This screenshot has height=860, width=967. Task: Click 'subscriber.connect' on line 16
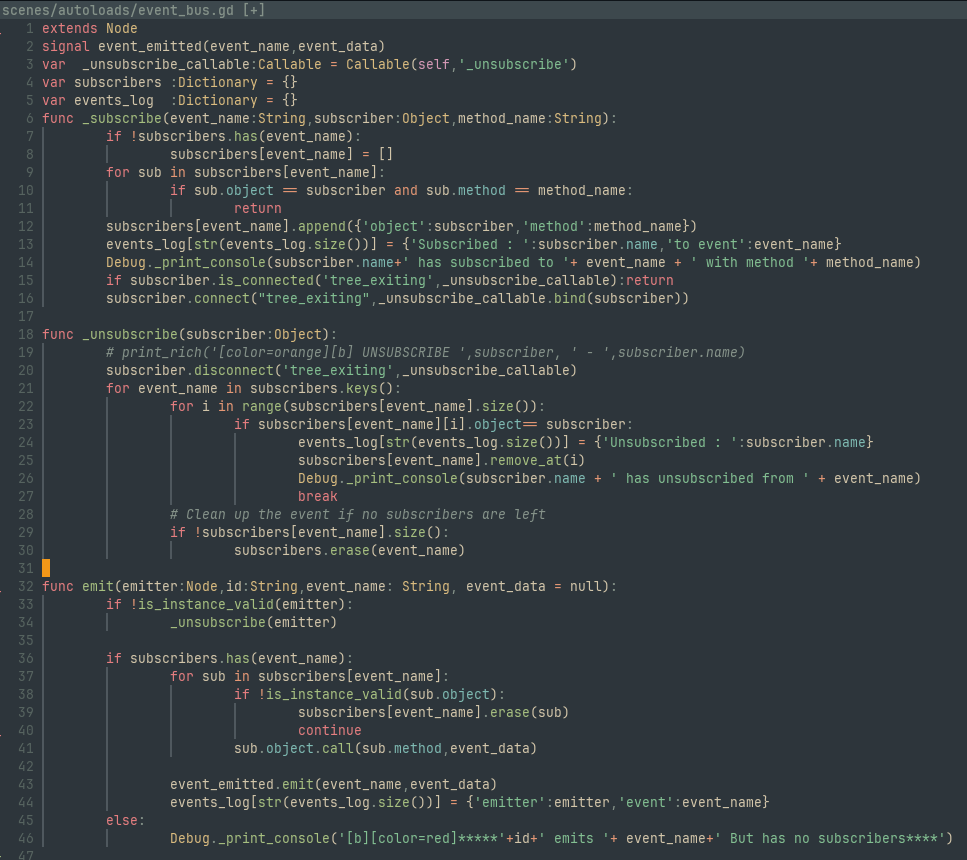(x=178, y=298)
